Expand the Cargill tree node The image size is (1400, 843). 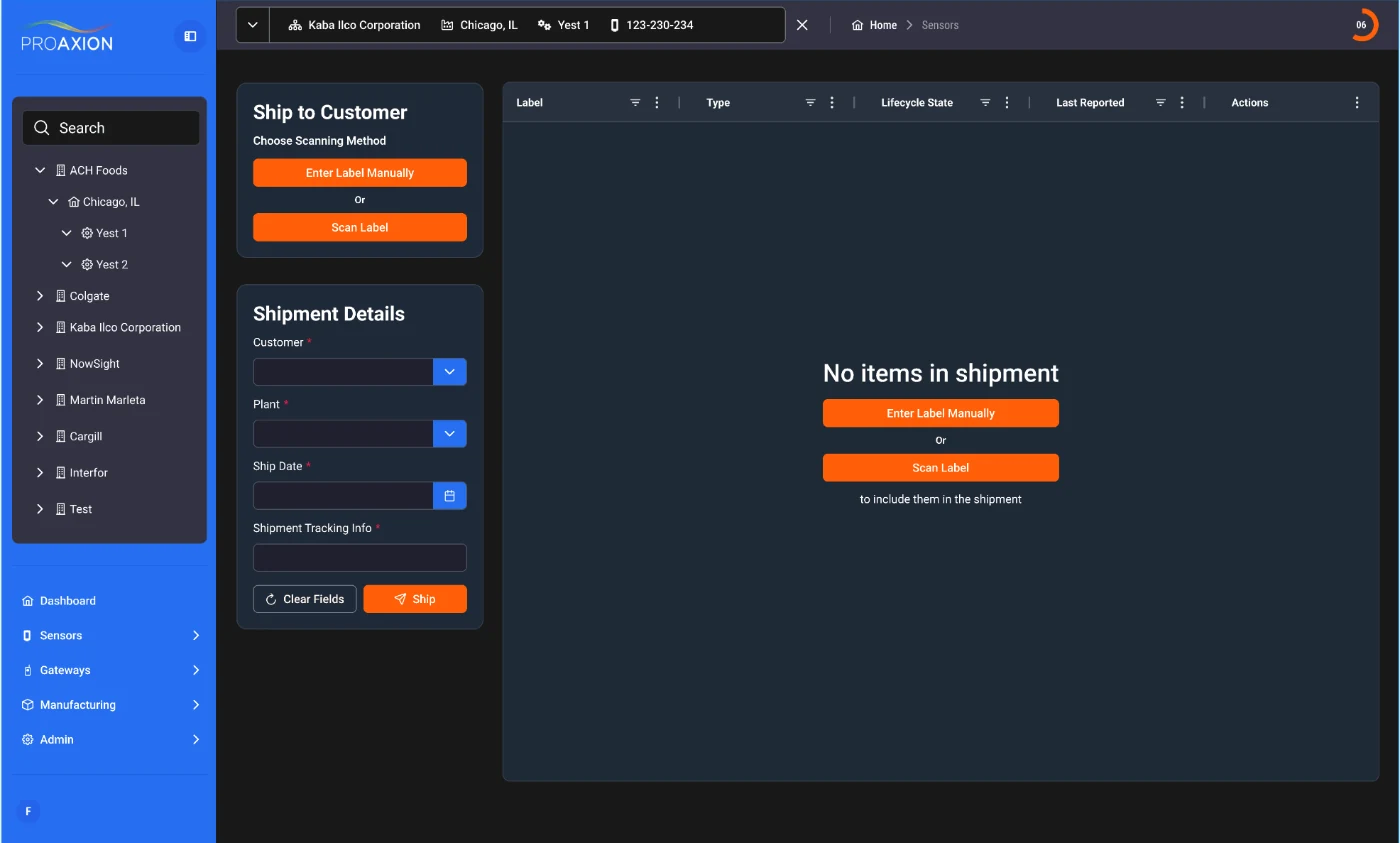coord(40,436)
